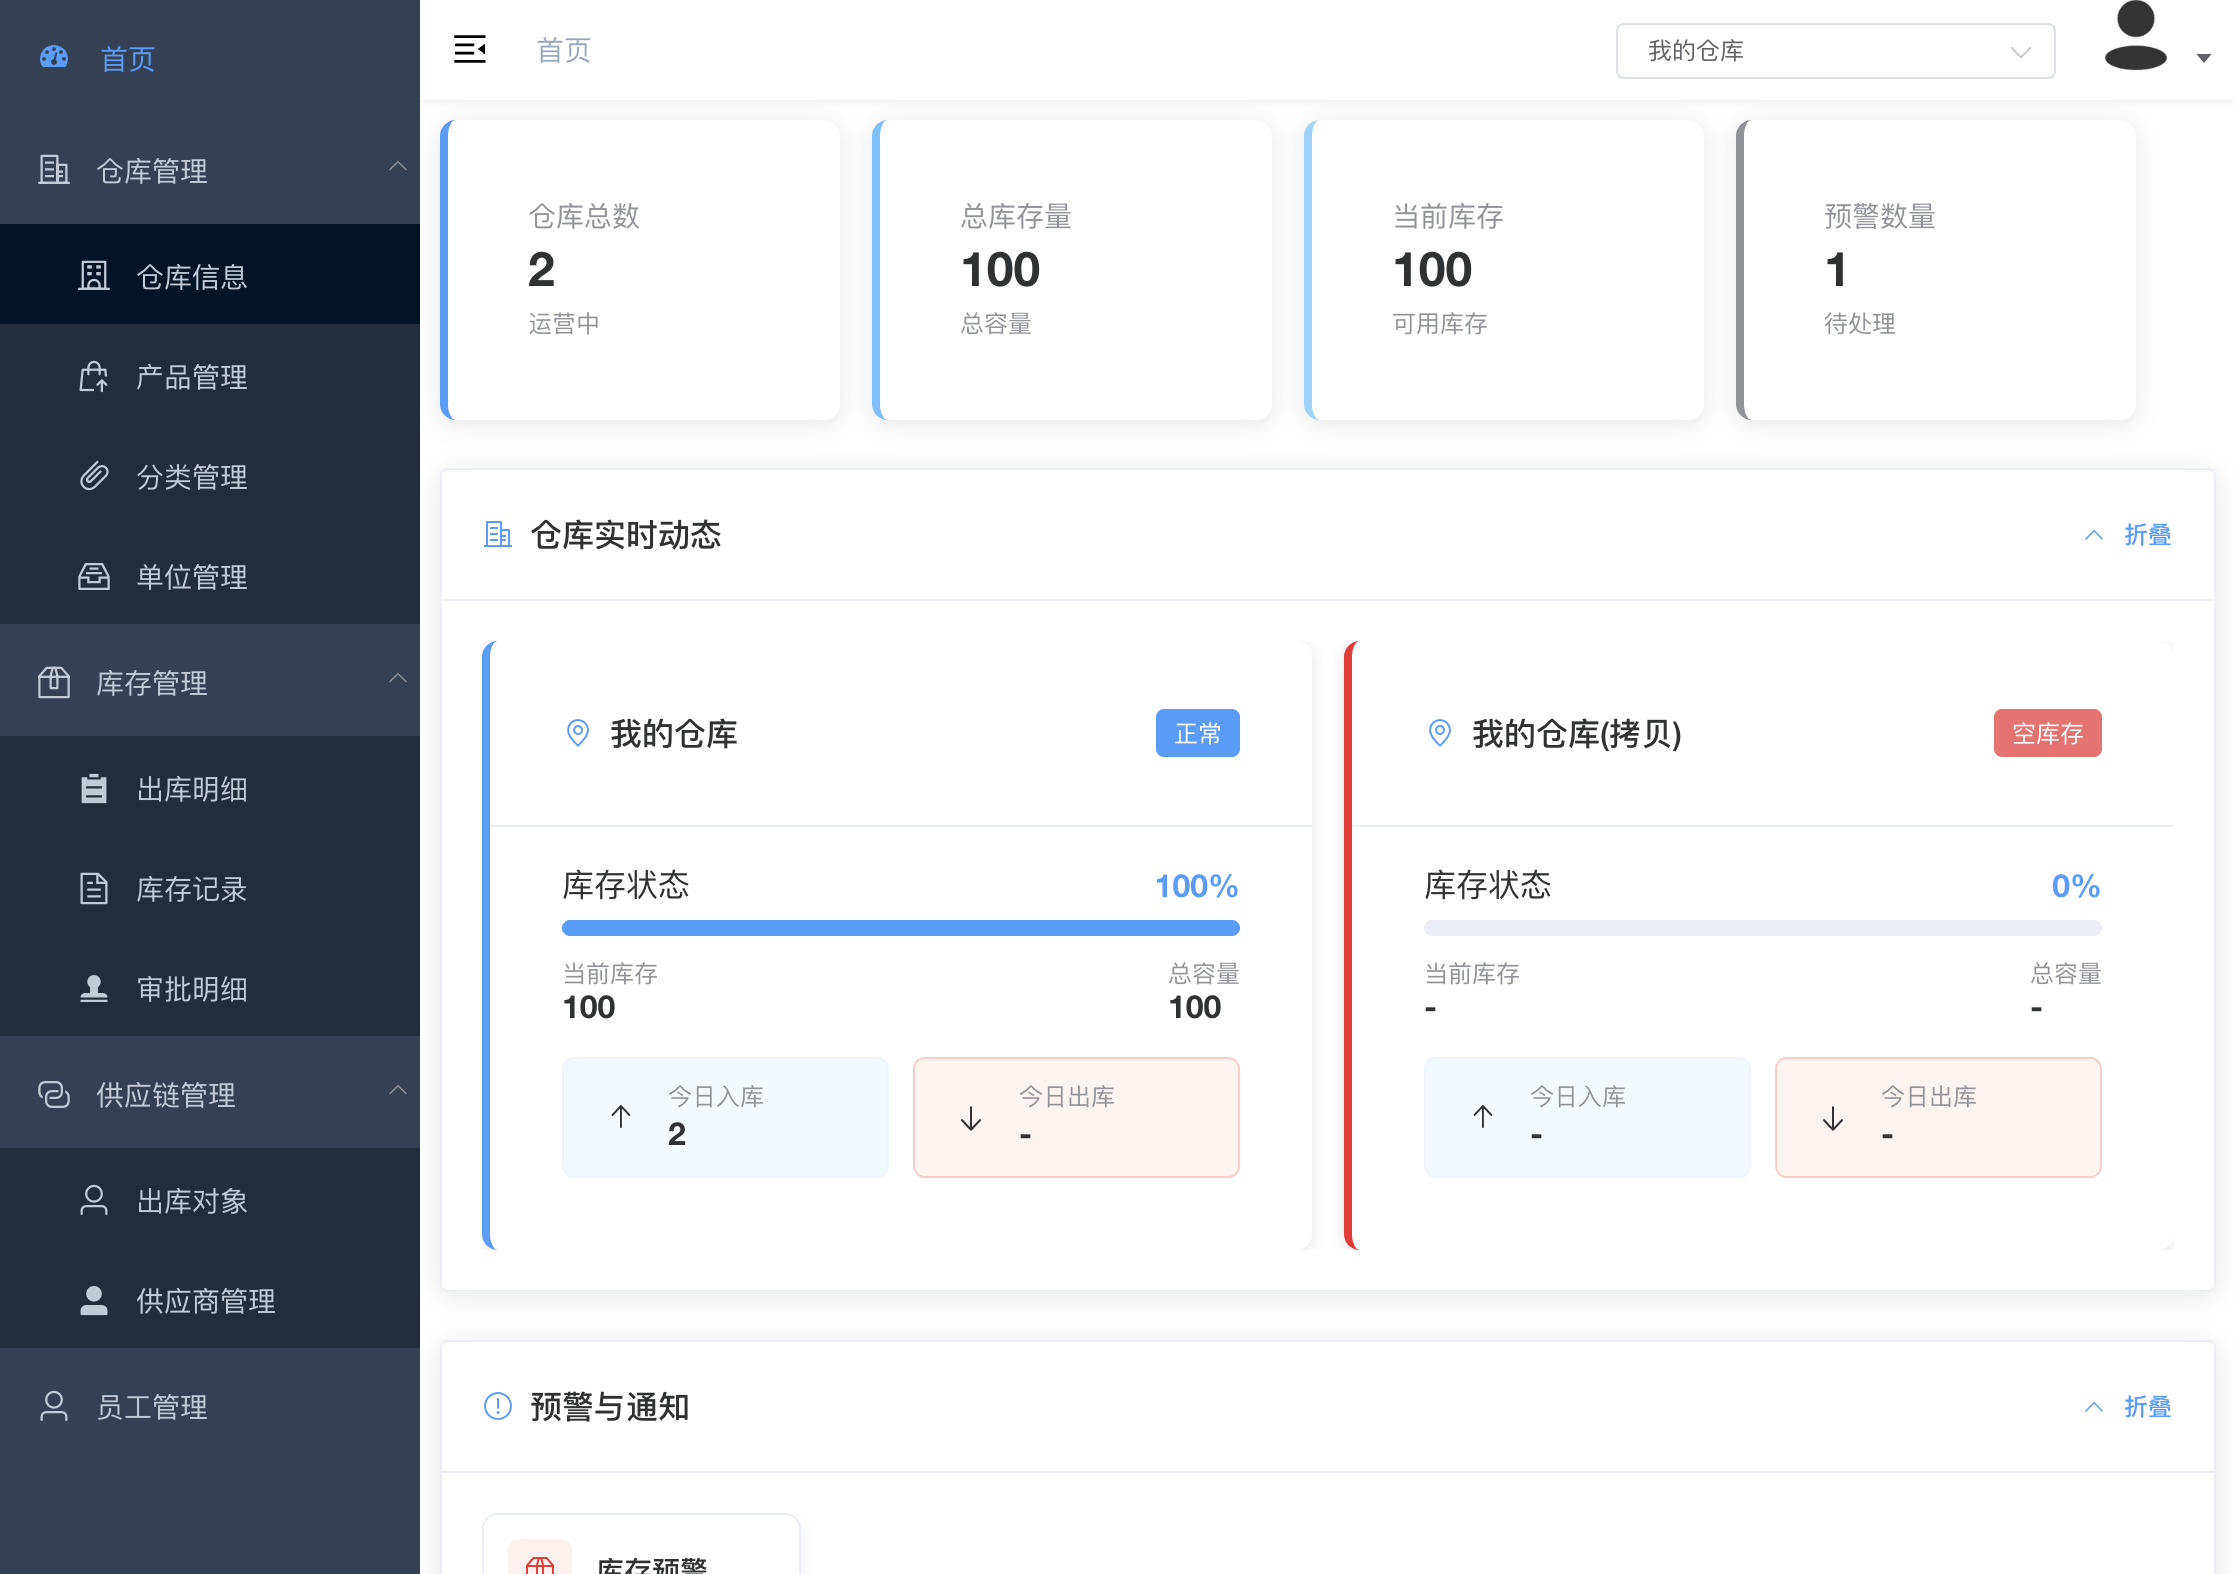The width and height of the screenshot is (2236, 1574).
Task: Collapse the 仓库管理 sidebar group
Action: point(398,167)
